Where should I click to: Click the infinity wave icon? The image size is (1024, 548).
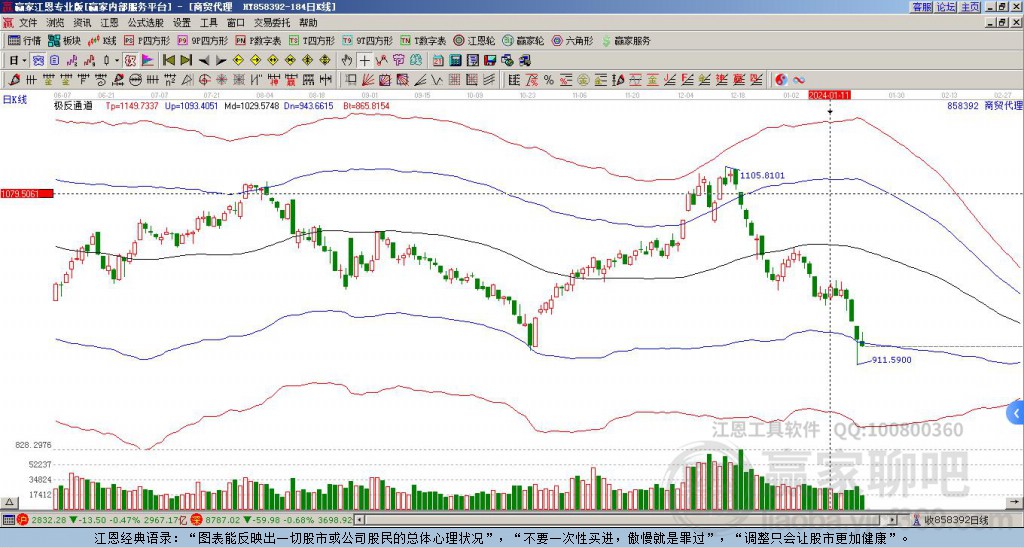799,80
